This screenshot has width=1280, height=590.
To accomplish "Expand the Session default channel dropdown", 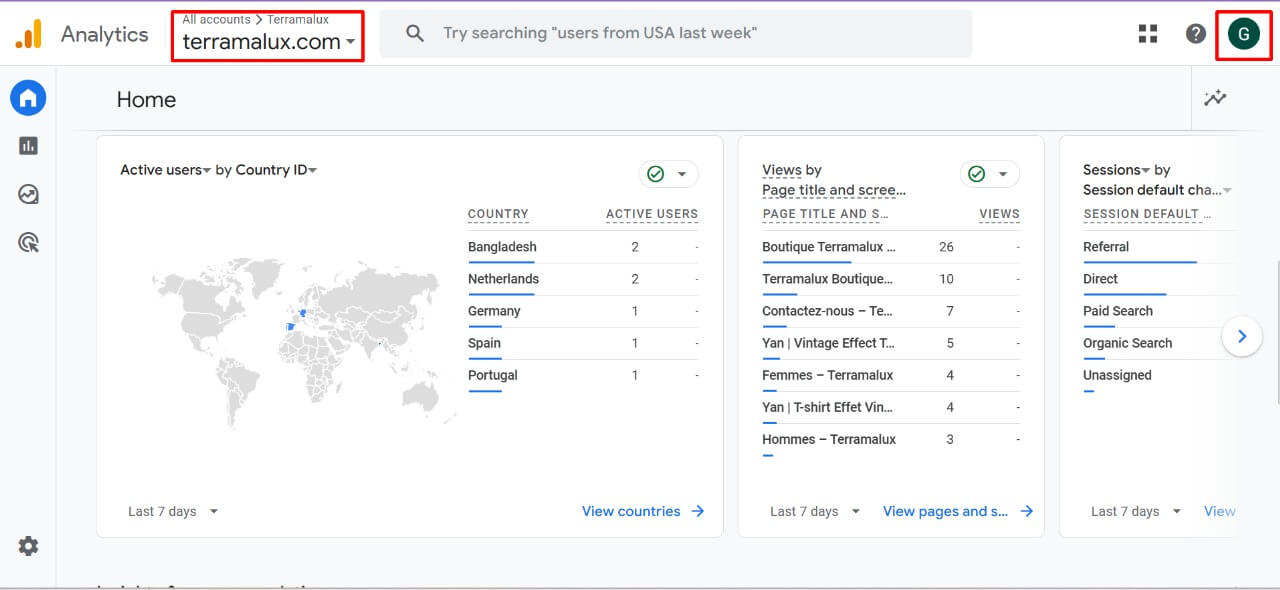I will click(x=1157, y=190).
